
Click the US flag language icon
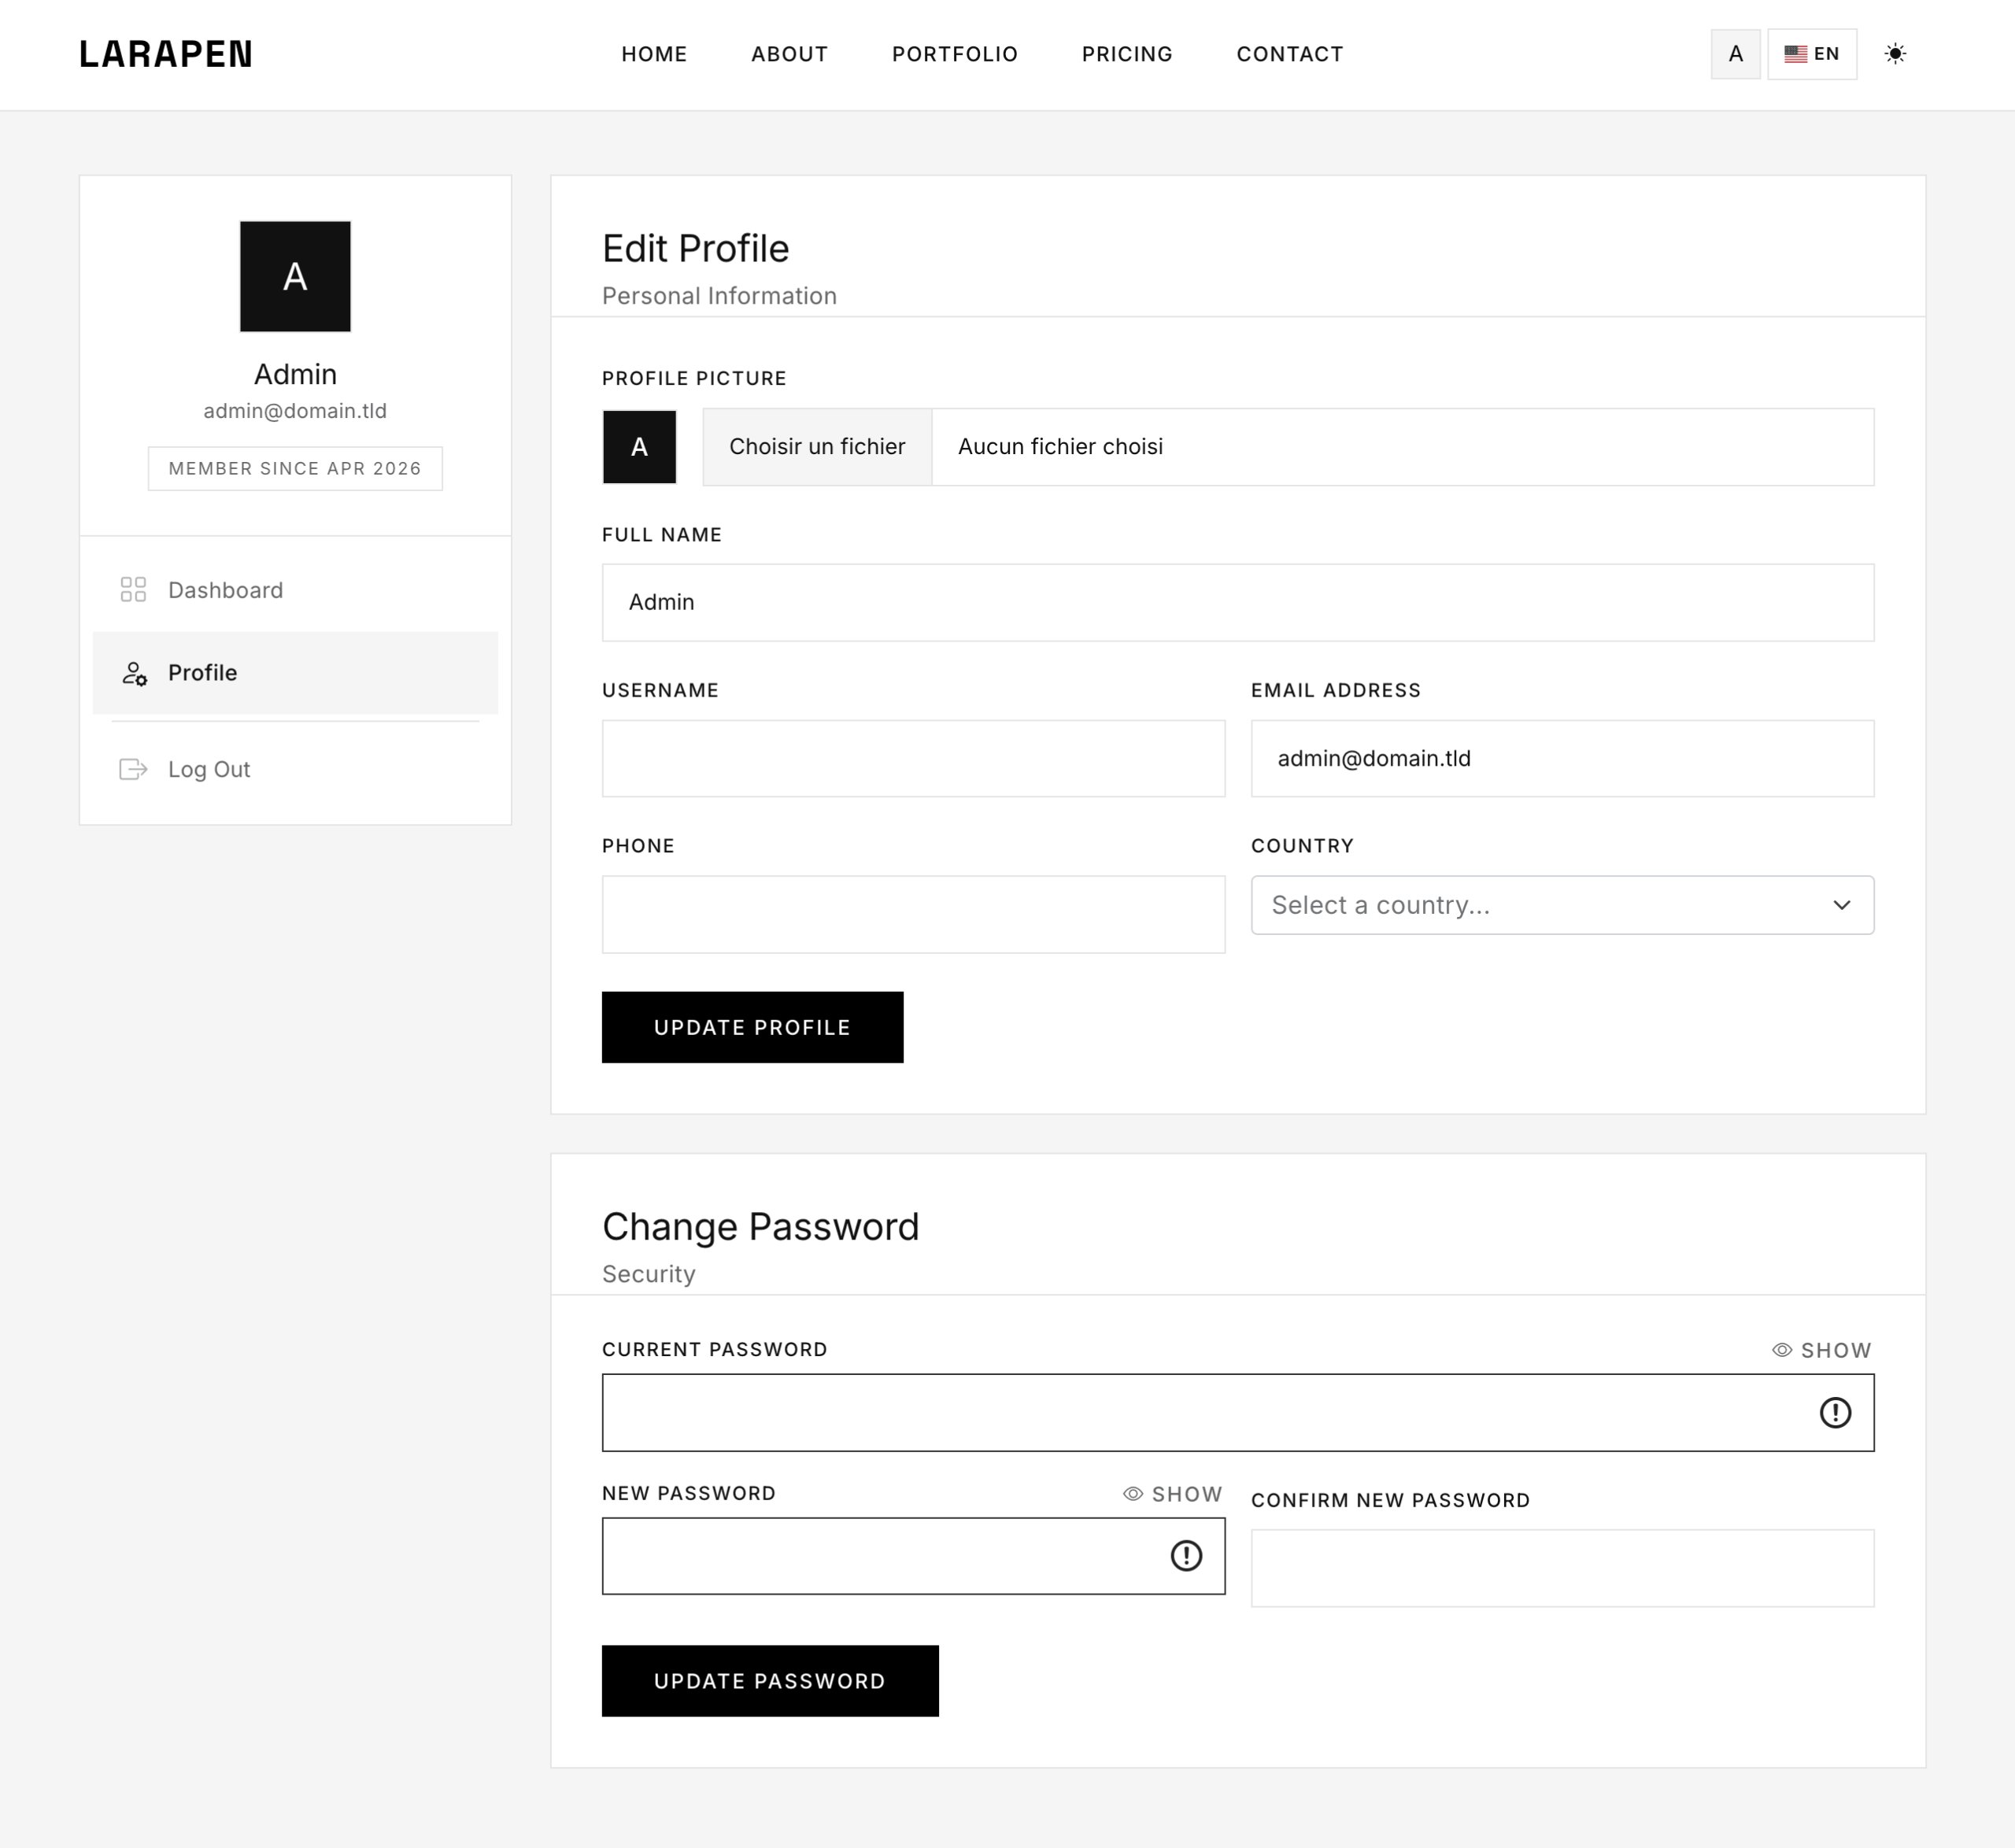[x=1795, y=54]
